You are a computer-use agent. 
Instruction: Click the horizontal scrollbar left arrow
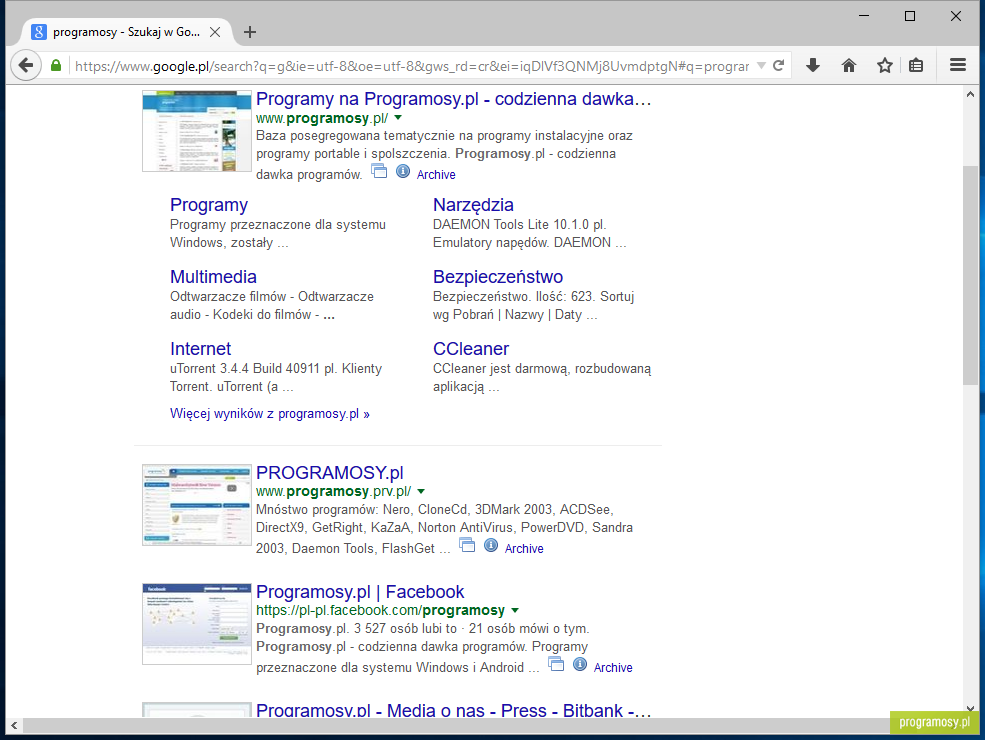coord(14,726)
